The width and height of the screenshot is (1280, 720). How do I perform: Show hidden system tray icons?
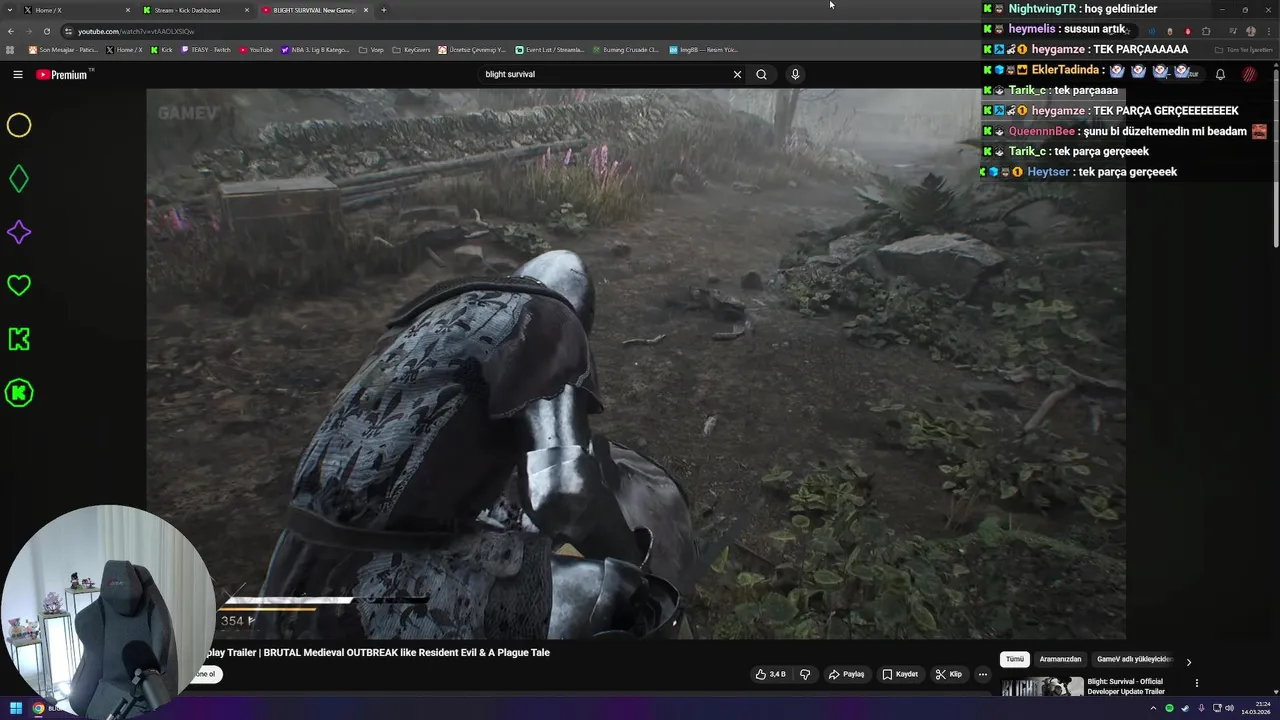coord(1153,708)
